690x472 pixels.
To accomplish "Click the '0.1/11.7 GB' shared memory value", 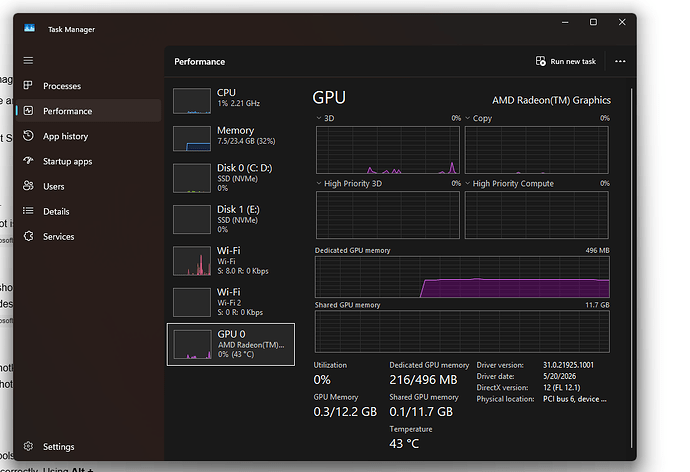I will click(x=421, y=412).
